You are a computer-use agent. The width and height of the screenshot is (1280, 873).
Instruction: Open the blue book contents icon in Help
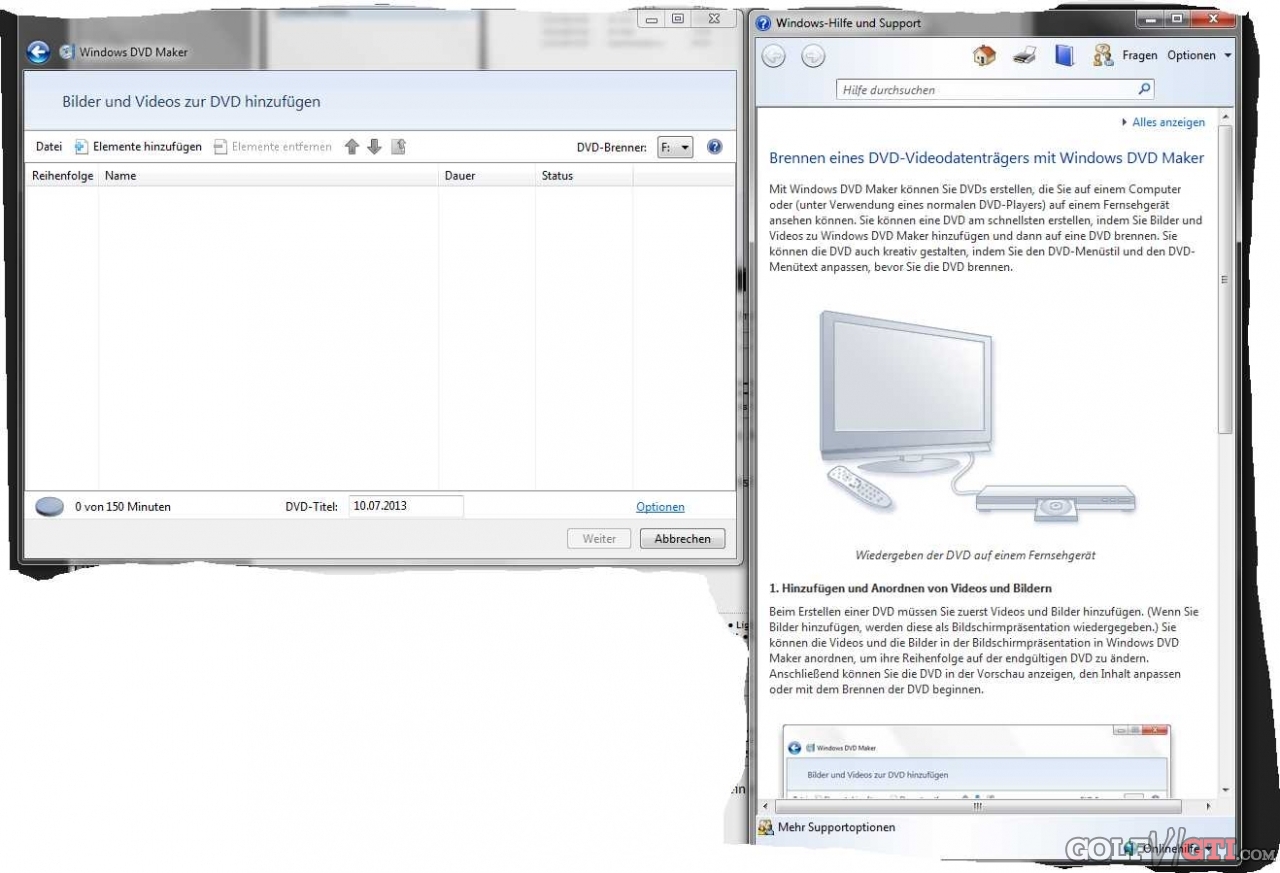[x=1064, y=56]
